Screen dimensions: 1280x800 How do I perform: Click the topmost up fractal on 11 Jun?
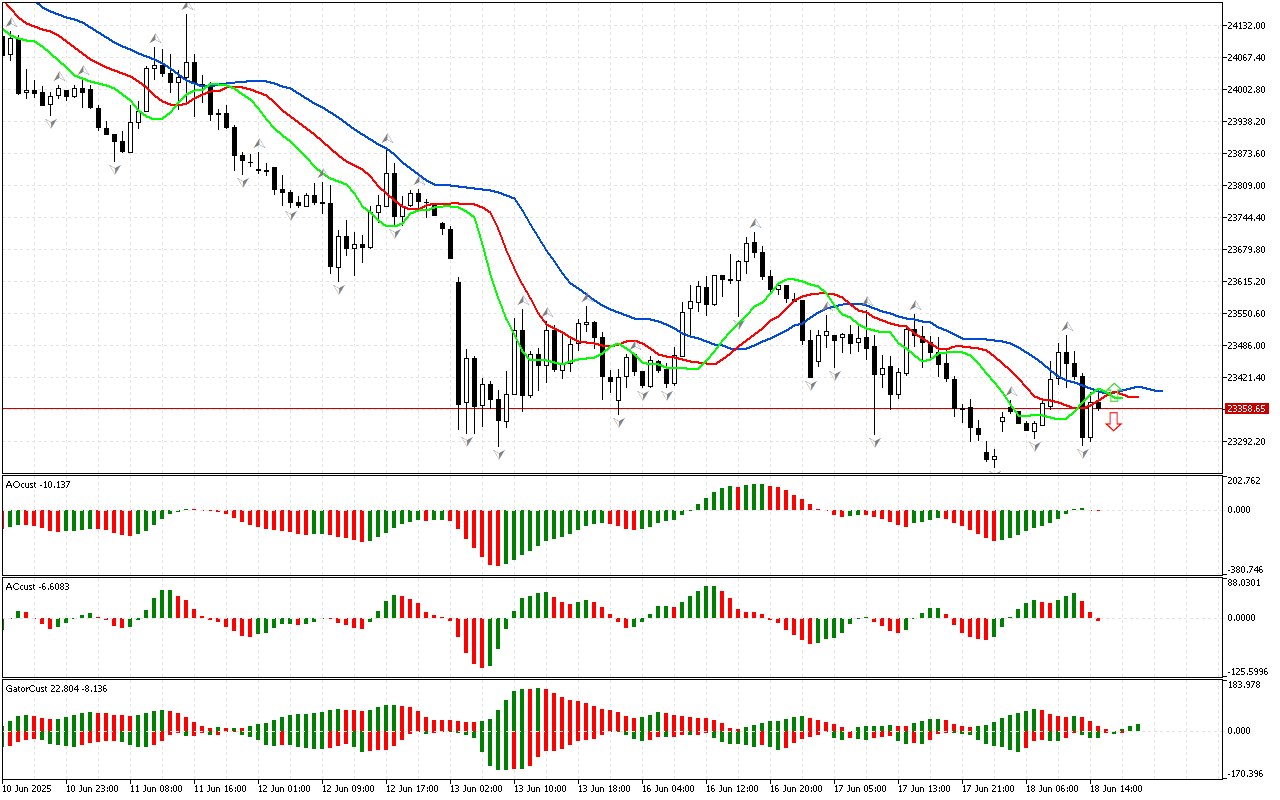187,8
